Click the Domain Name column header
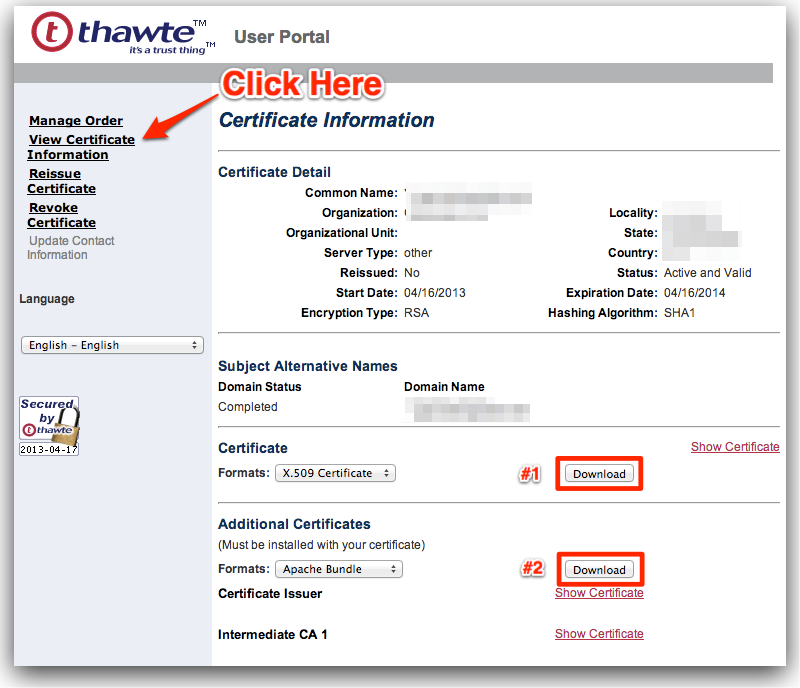 click(444, 387)
